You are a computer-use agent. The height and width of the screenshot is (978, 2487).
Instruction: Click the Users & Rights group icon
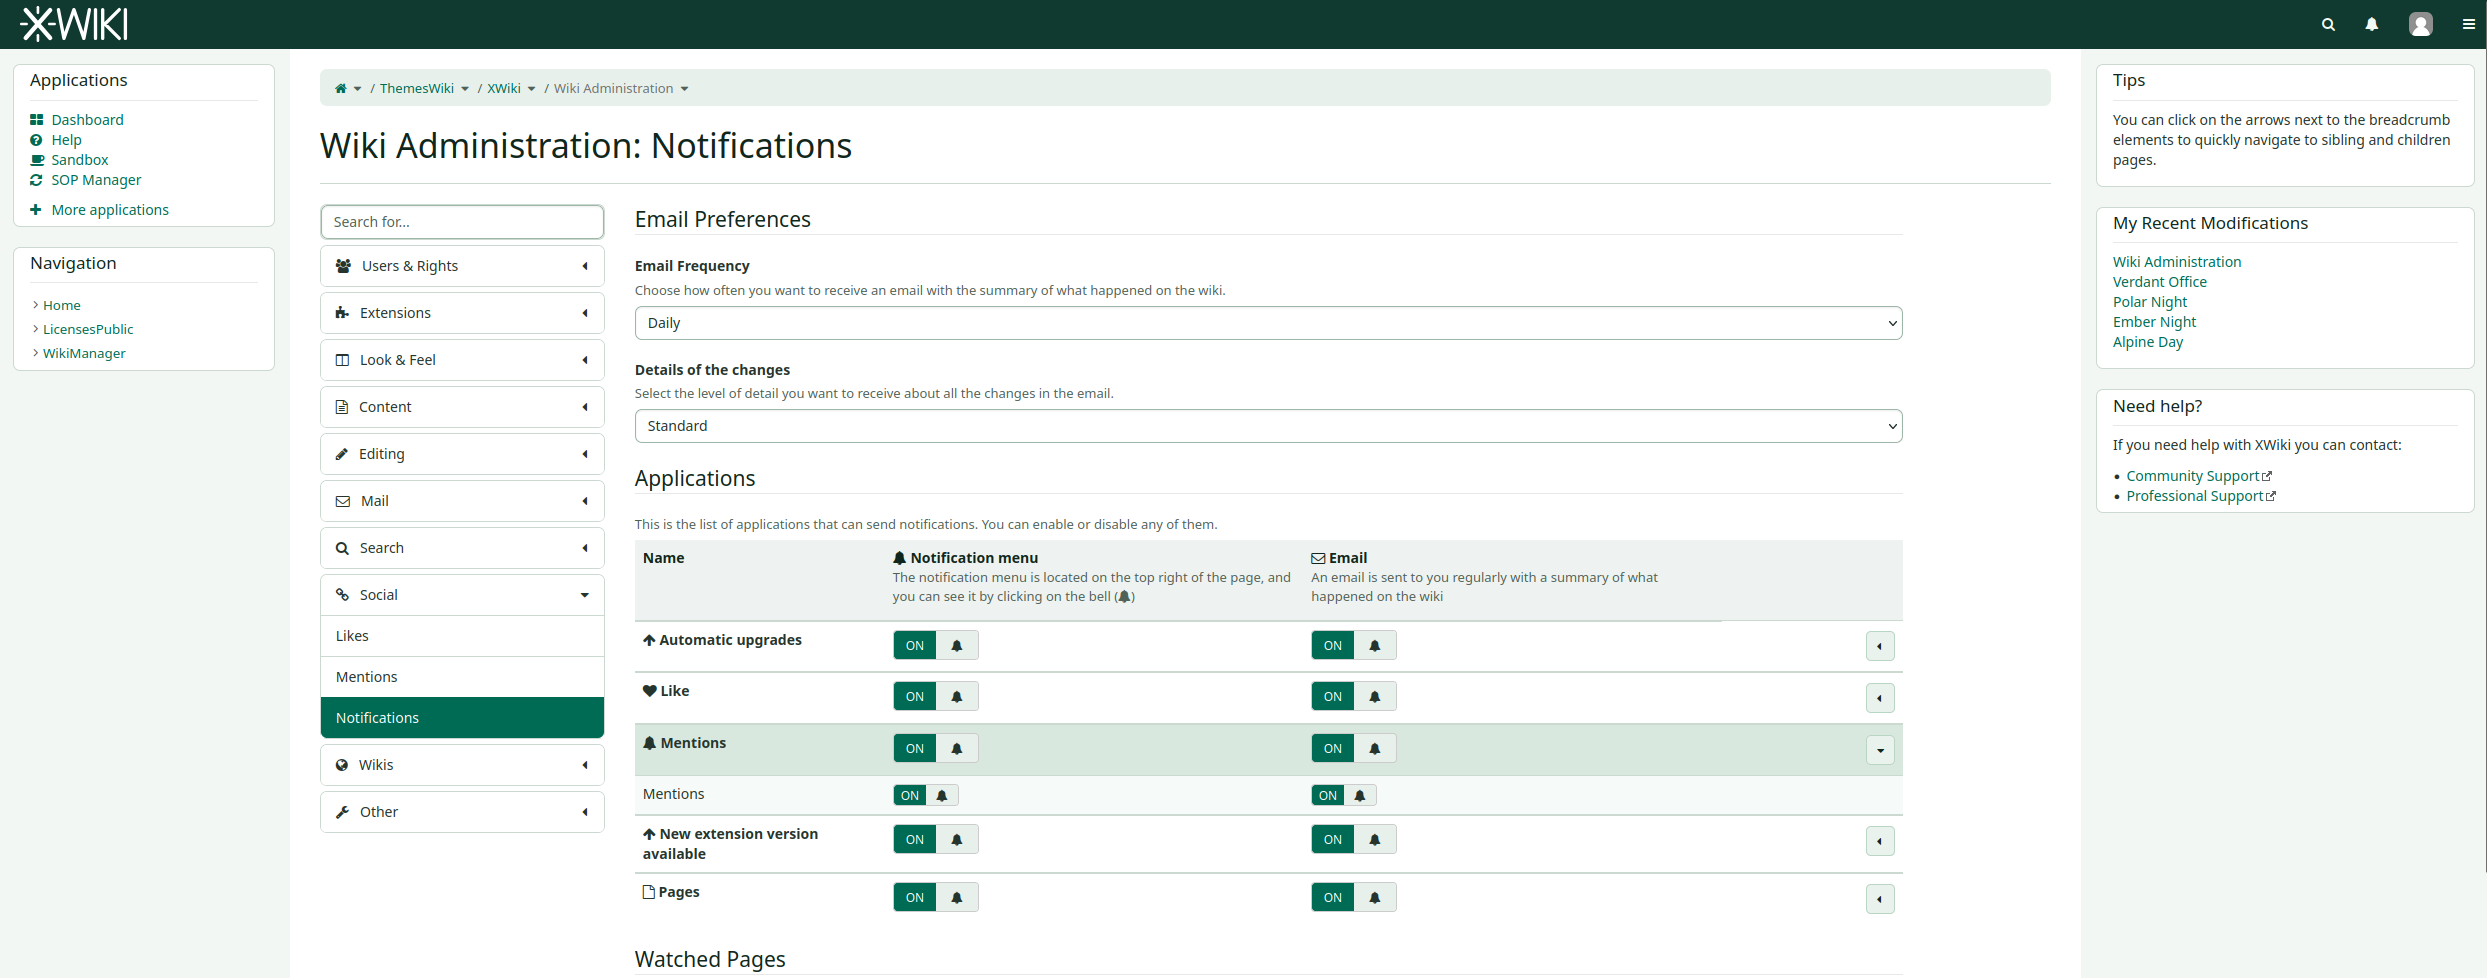[x=344, y=266]
